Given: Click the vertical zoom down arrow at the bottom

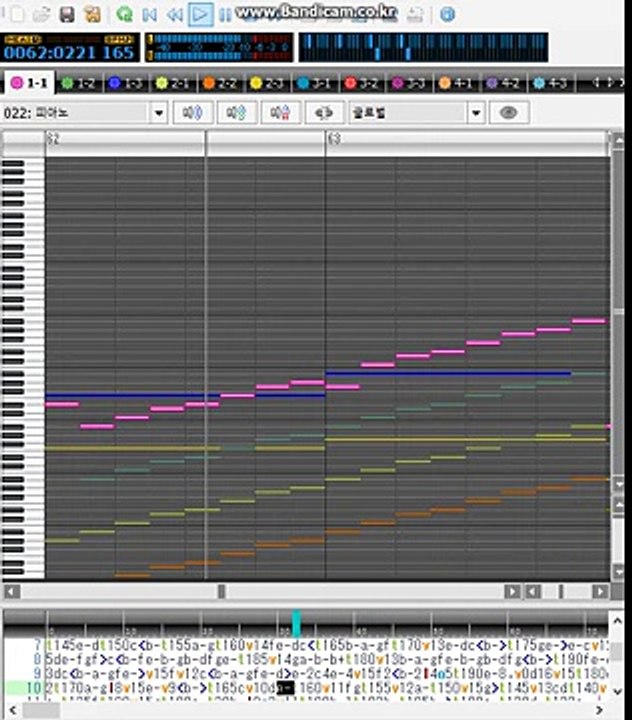Looking at the screenshot, I should (618, 572).
